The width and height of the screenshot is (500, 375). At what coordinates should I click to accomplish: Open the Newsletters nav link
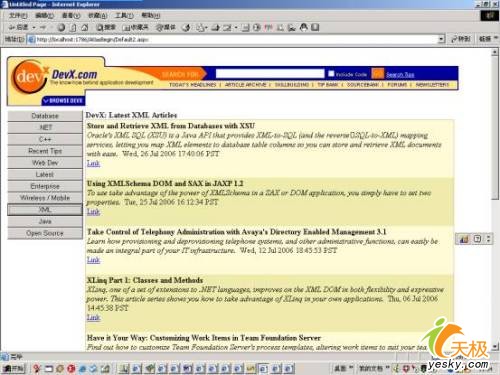click(432, 85)
